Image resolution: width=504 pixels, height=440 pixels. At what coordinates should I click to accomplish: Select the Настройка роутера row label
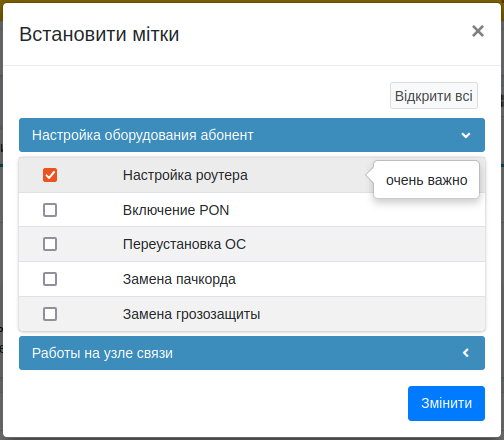(x=185, y=175)
